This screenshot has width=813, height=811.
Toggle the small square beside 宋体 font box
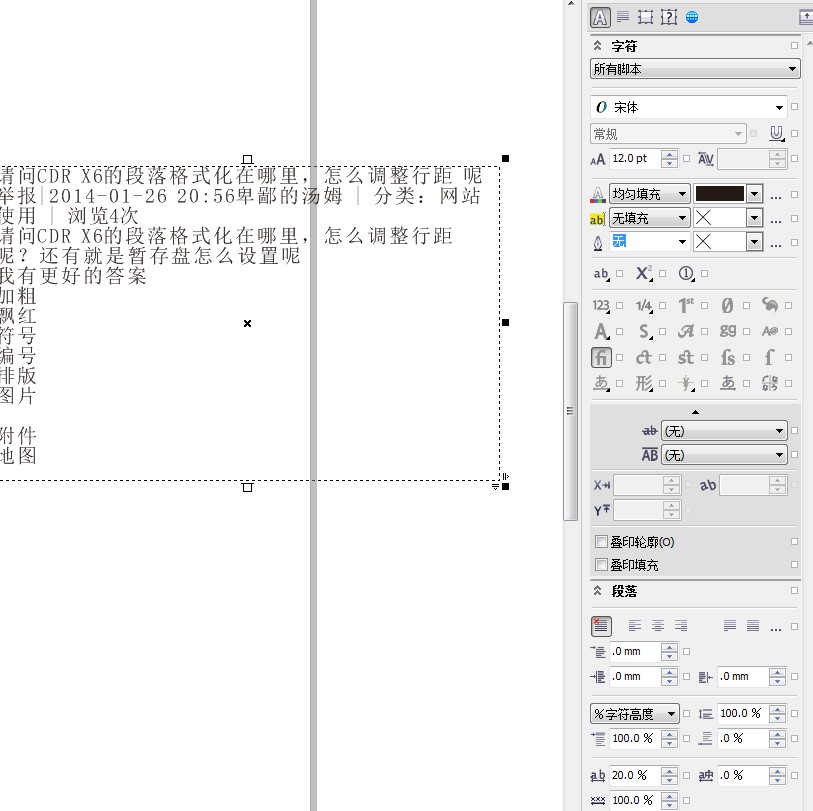point(794,106)
